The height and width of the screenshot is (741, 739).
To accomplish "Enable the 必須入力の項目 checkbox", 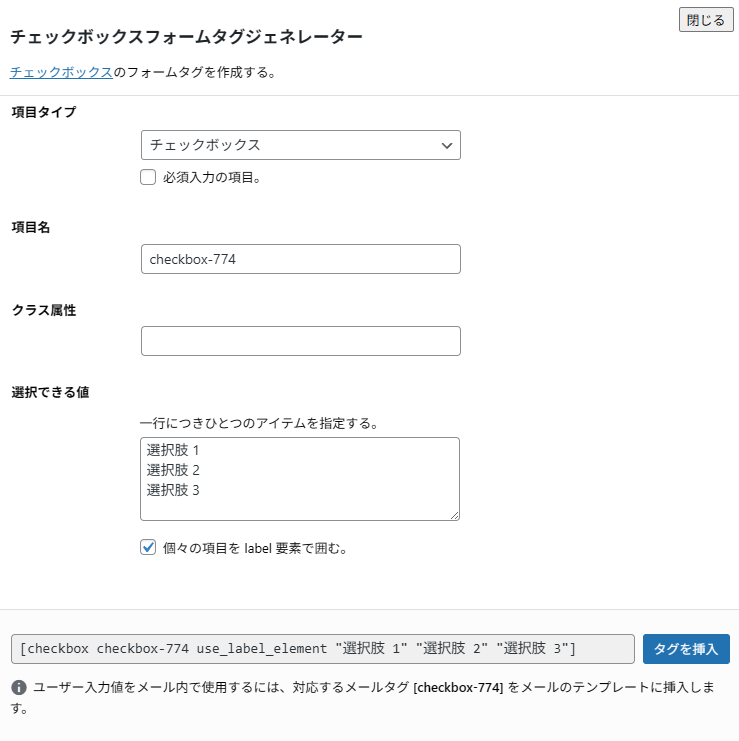I will click(x=148, y=178).
